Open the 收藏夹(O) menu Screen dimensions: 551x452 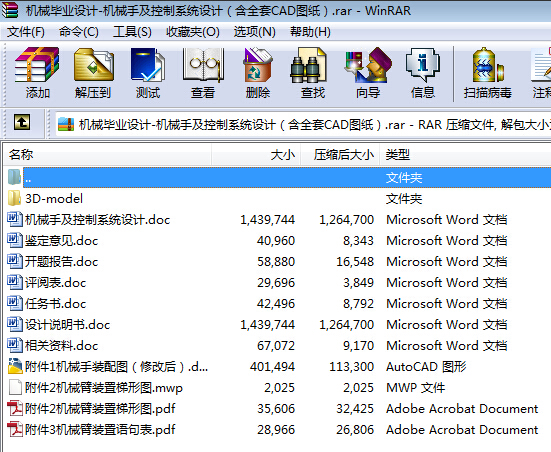(193, 32)
